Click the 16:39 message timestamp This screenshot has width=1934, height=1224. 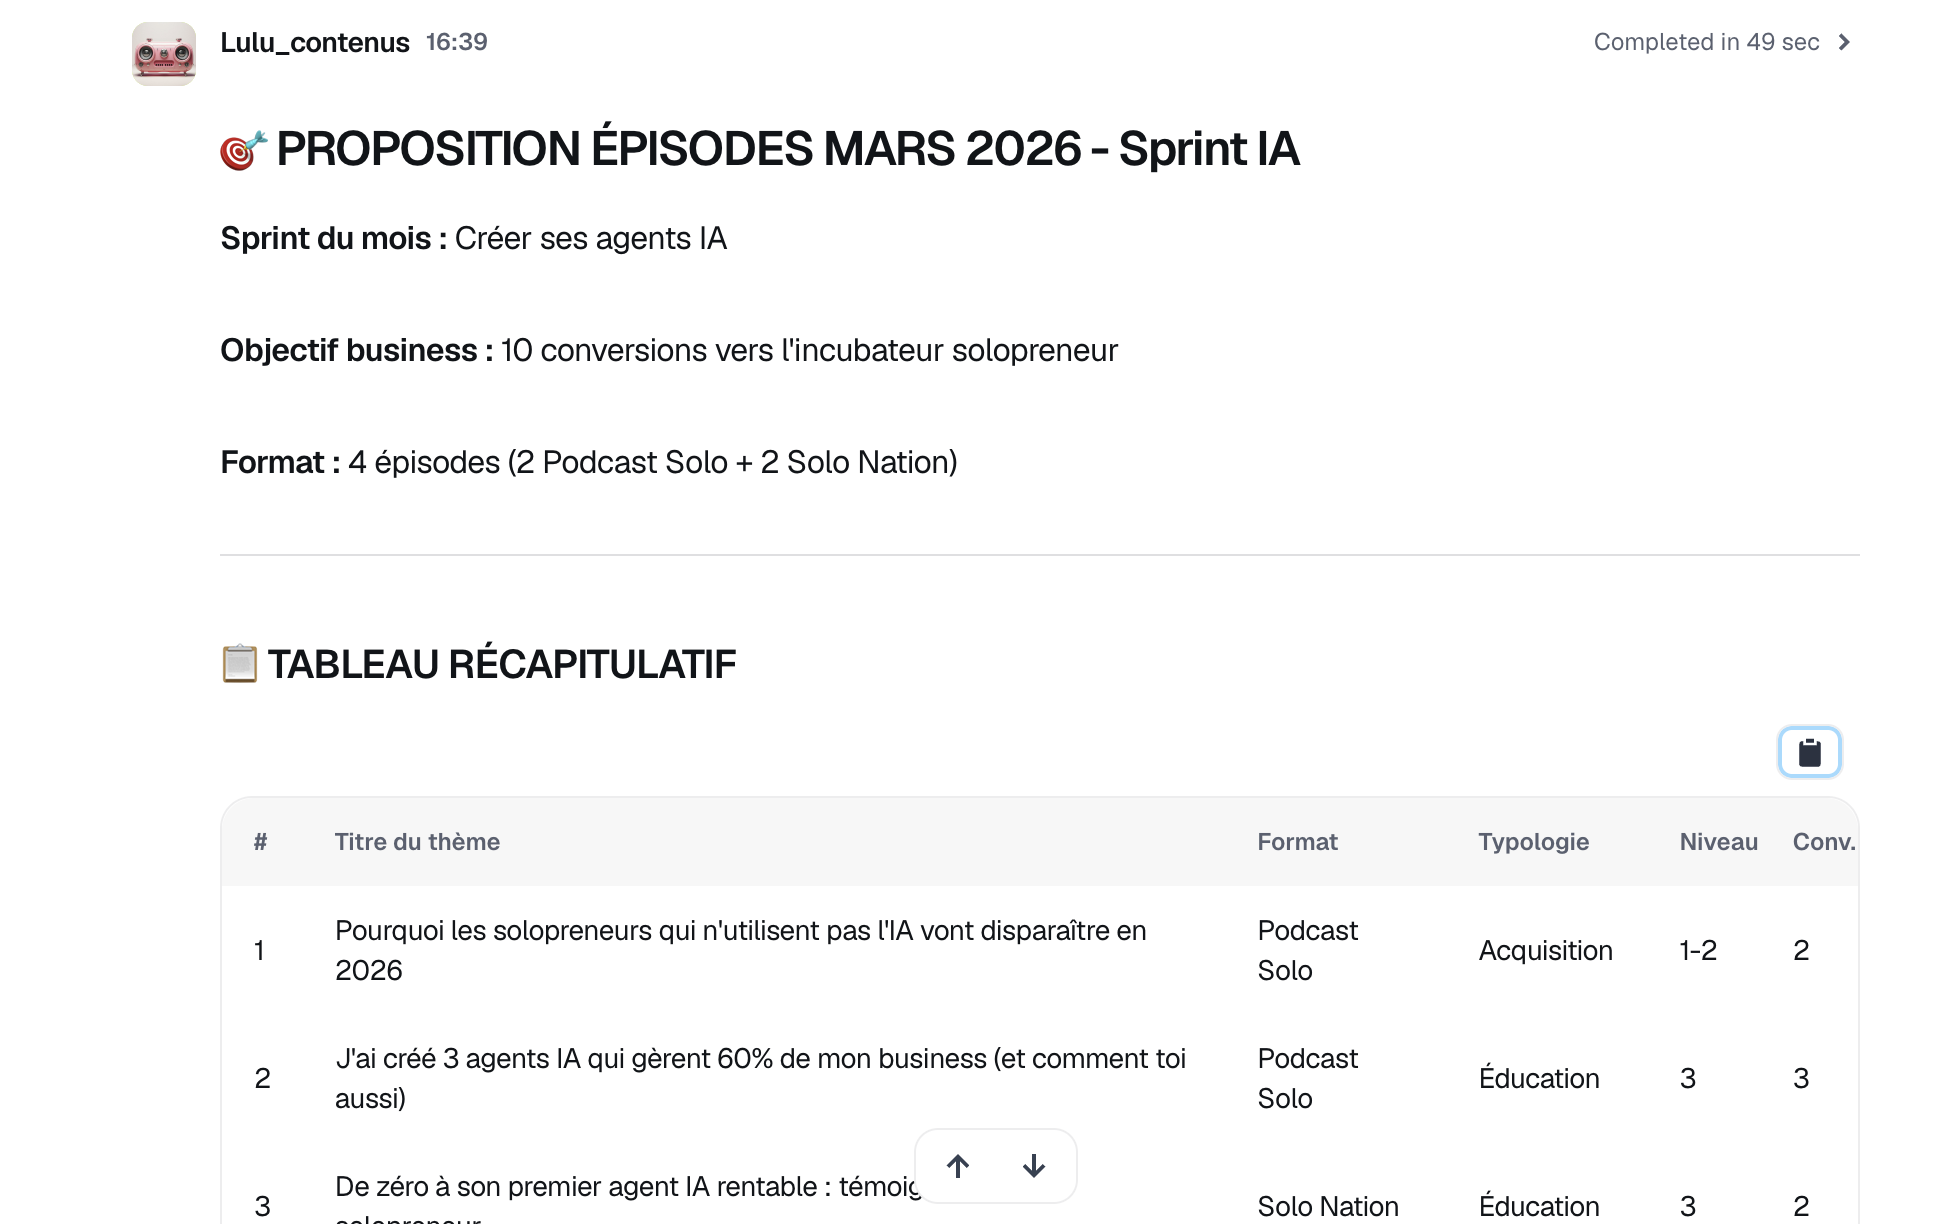[457, 42]
